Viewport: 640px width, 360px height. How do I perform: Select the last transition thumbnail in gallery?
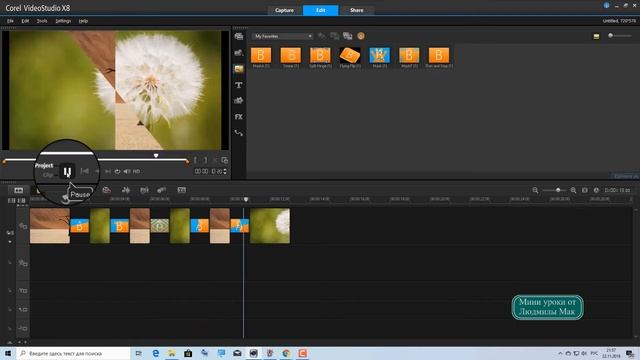pos(439,56)
